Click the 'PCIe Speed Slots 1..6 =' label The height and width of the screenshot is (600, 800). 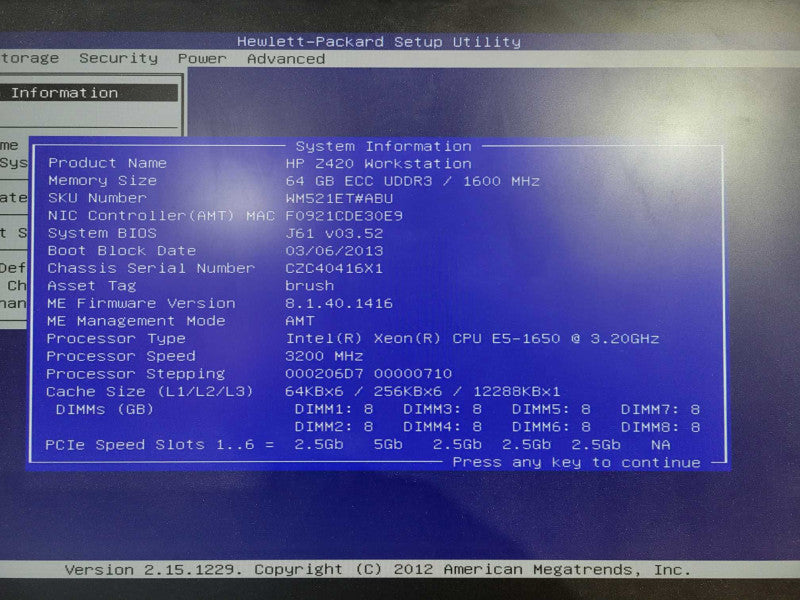[160, 445]
